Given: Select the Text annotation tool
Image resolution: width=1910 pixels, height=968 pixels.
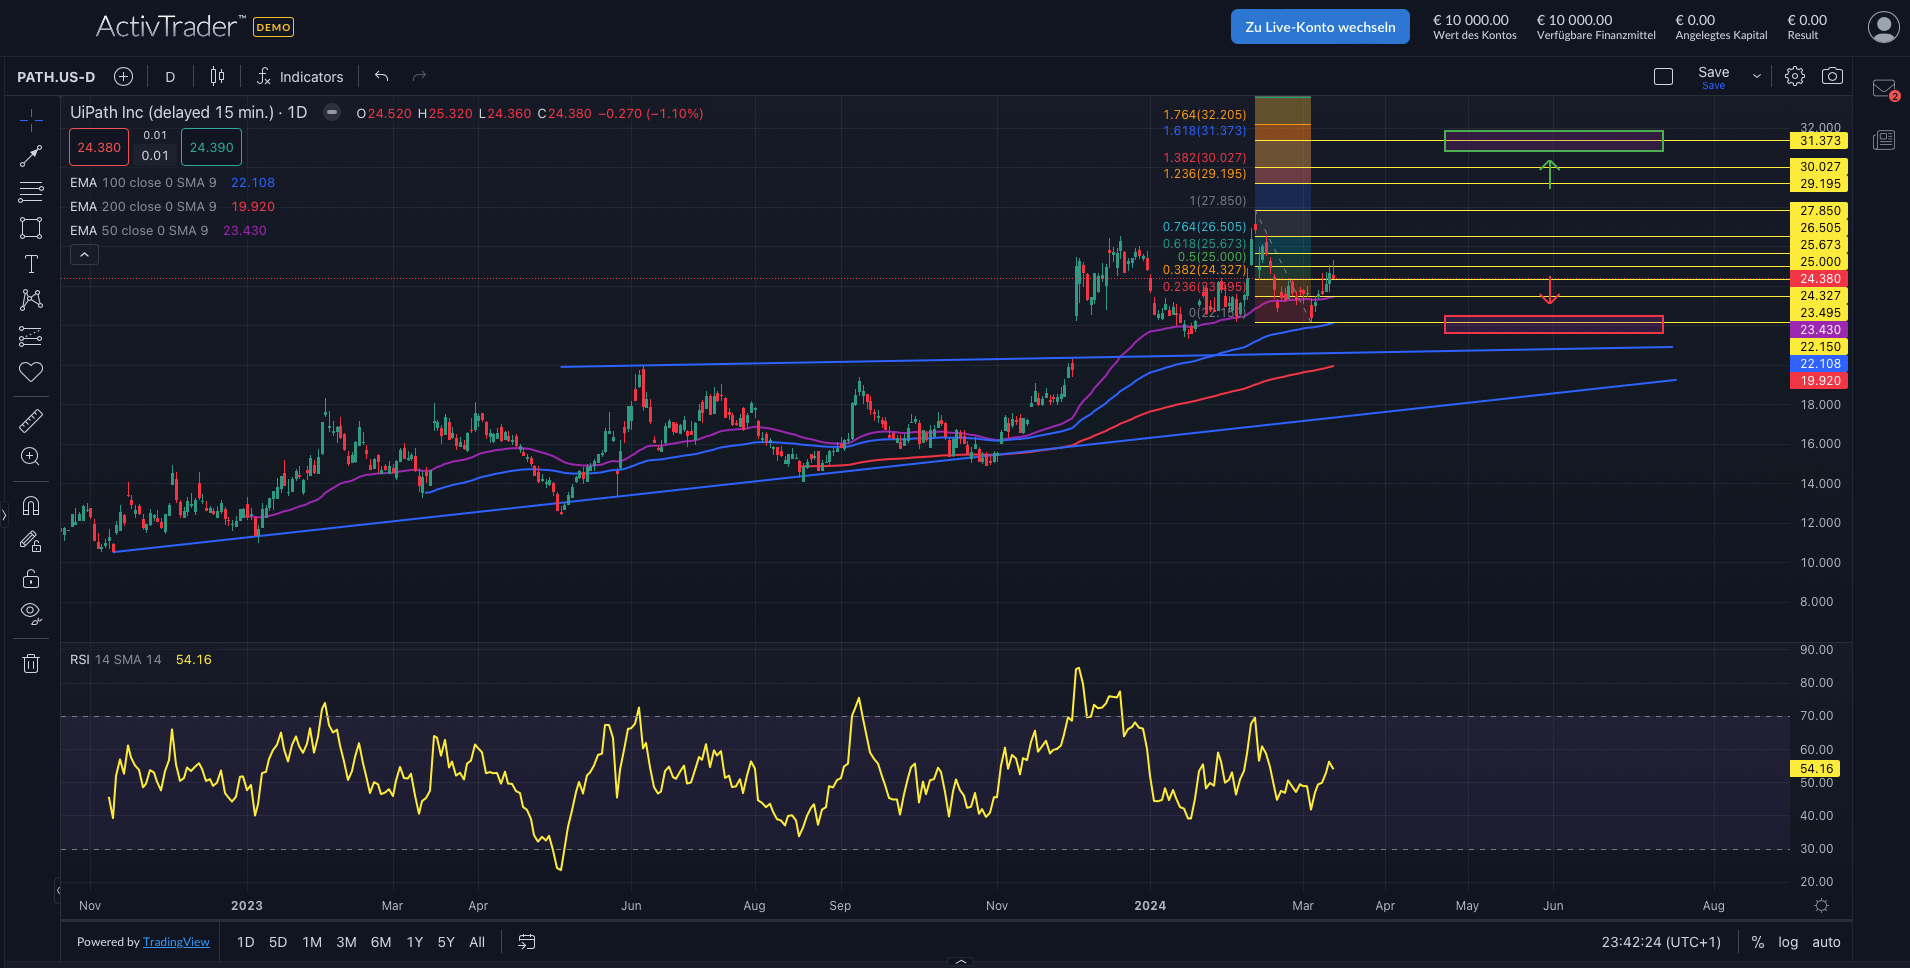Looking at the screenshot, I should click(31, 264).
